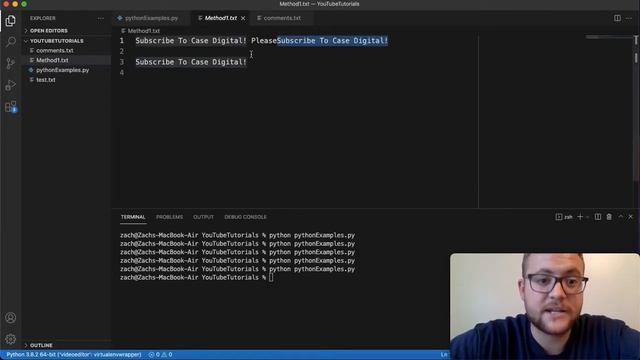This screenshot has width=640, height=360.
Task: Click the highlighted Subscribe To Case Digital! selection
Action: [332, 41]
